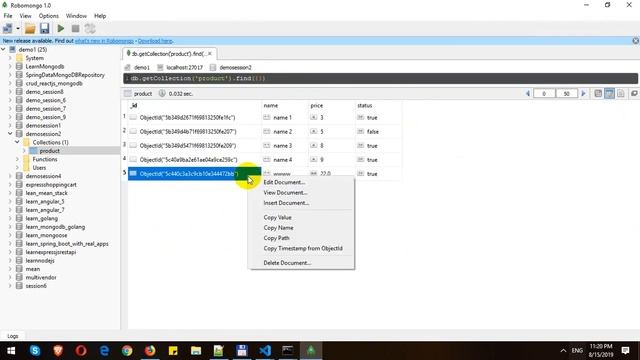Screen dimensions: 640x360
Task: Click the skip value field showing 0
Action: [x=544, y=93]
